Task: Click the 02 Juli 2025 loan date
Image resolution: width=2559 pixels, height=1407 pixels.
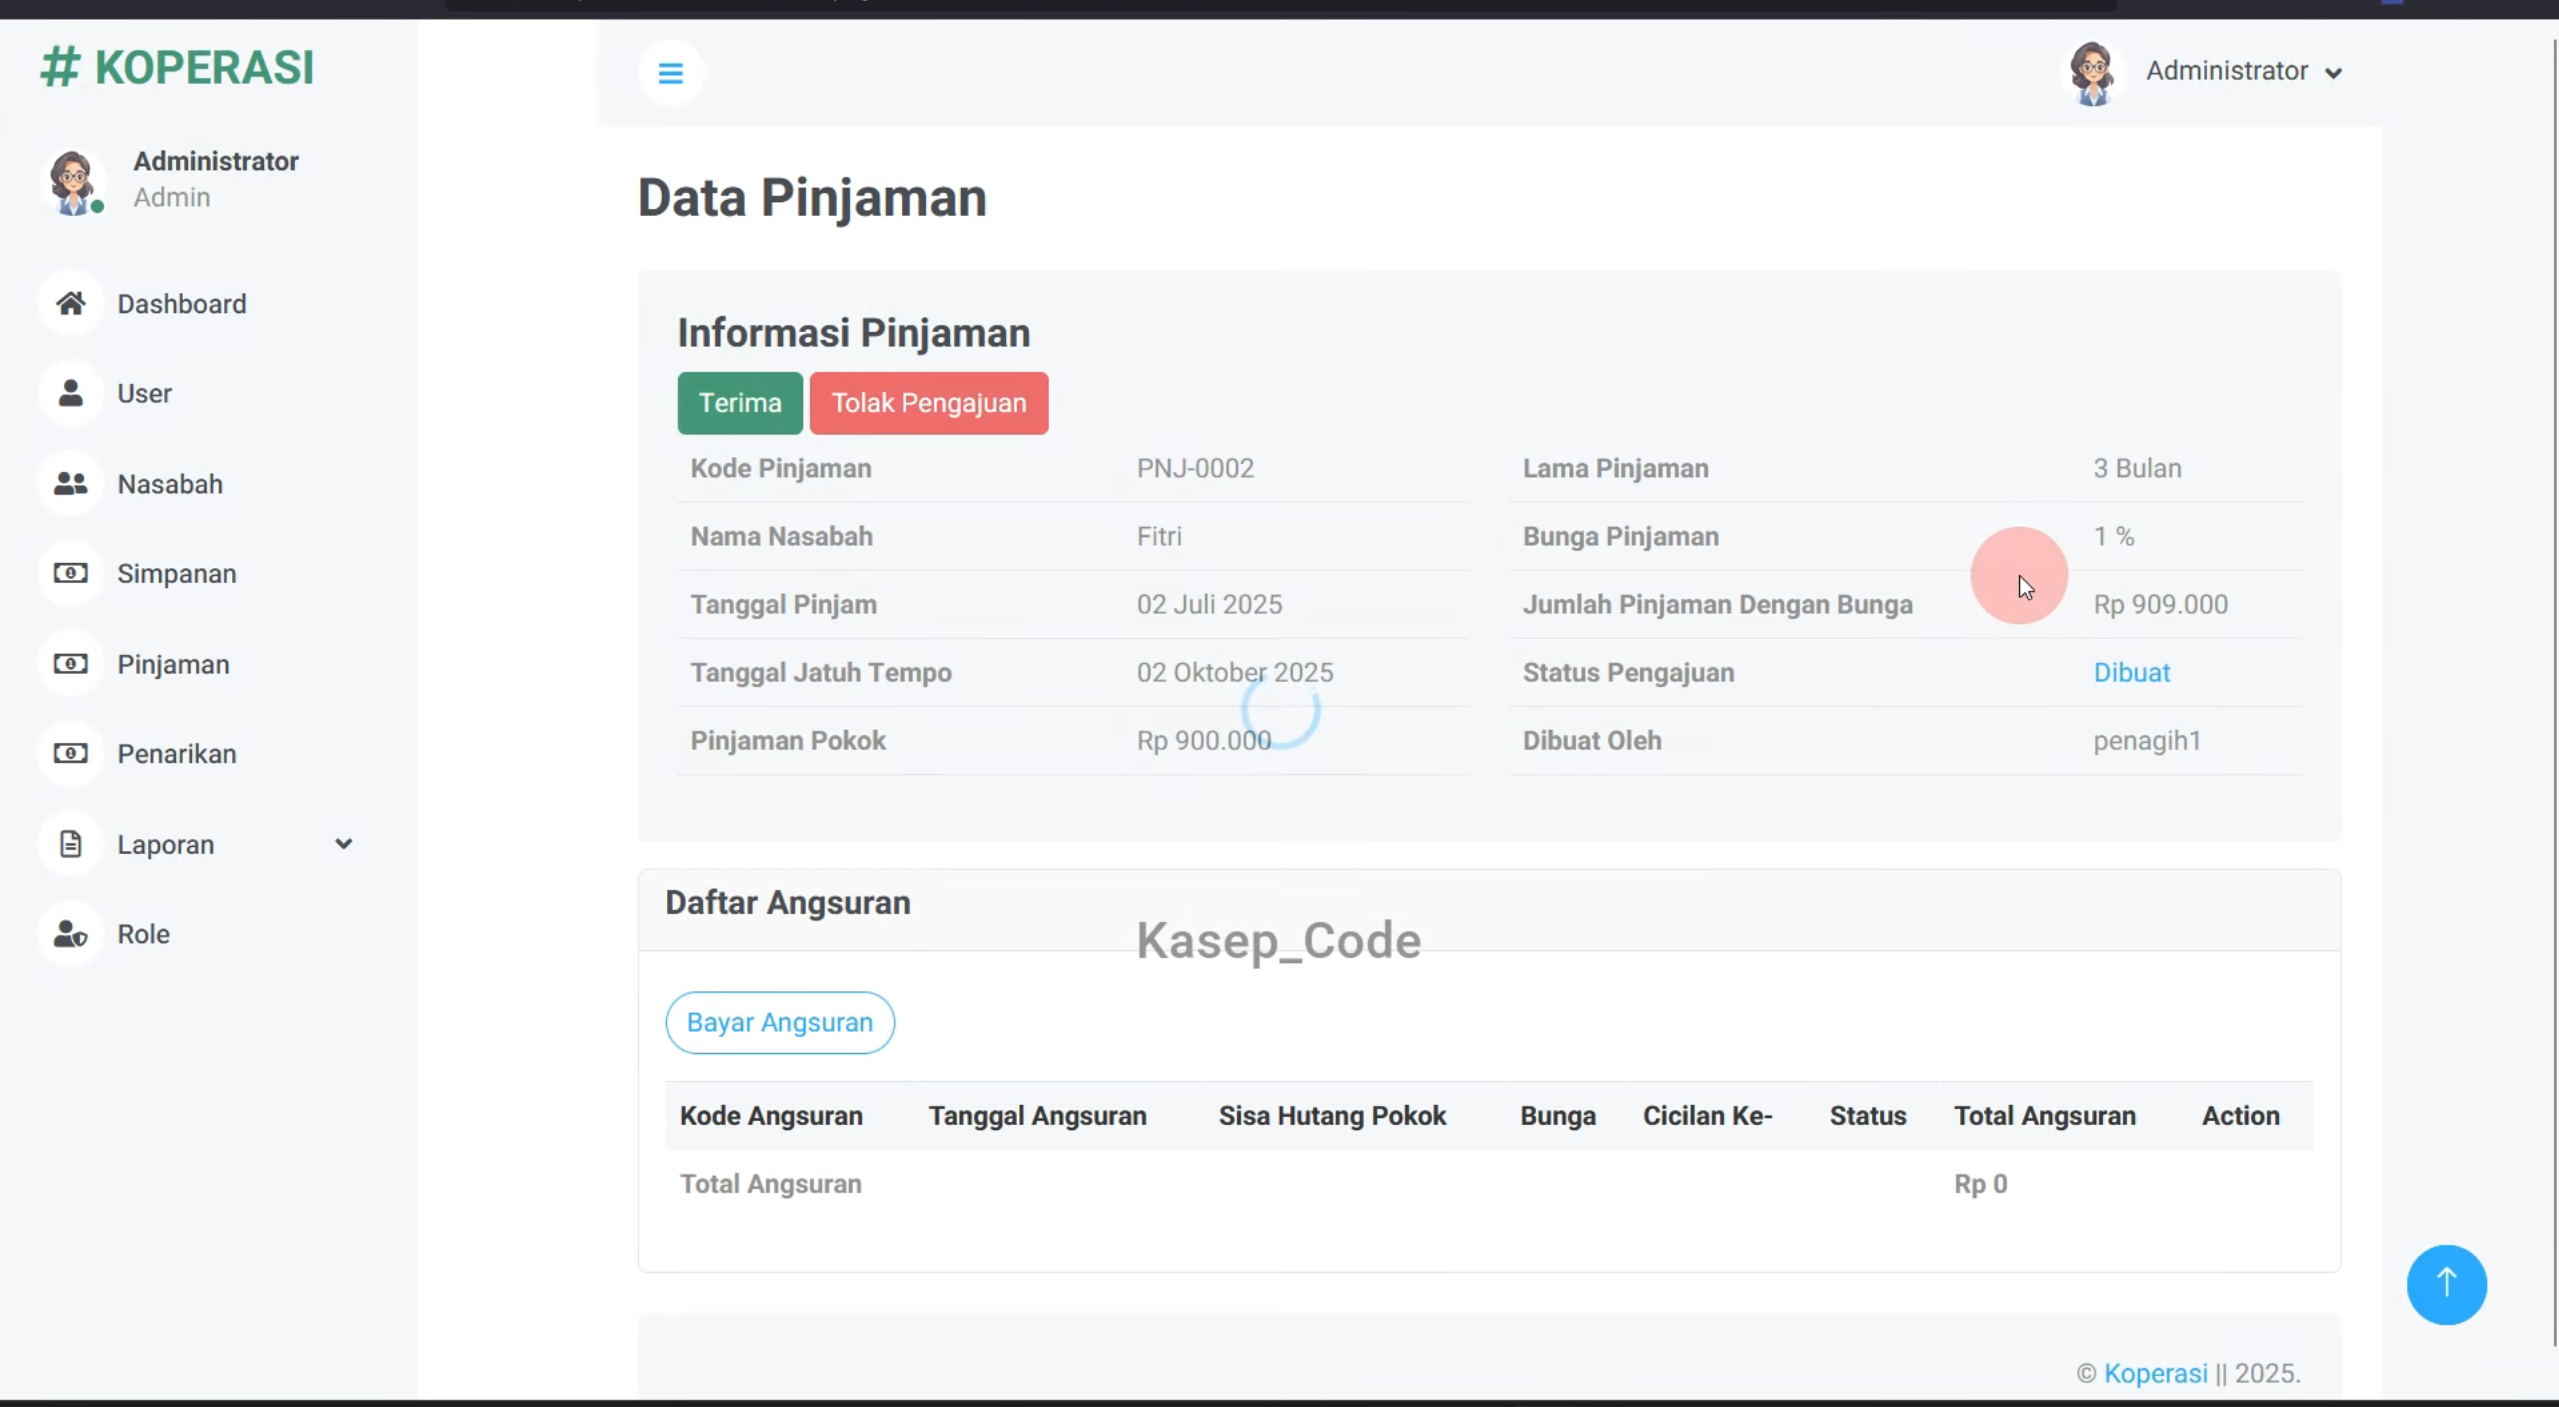Action: [x=1209, y=604]
